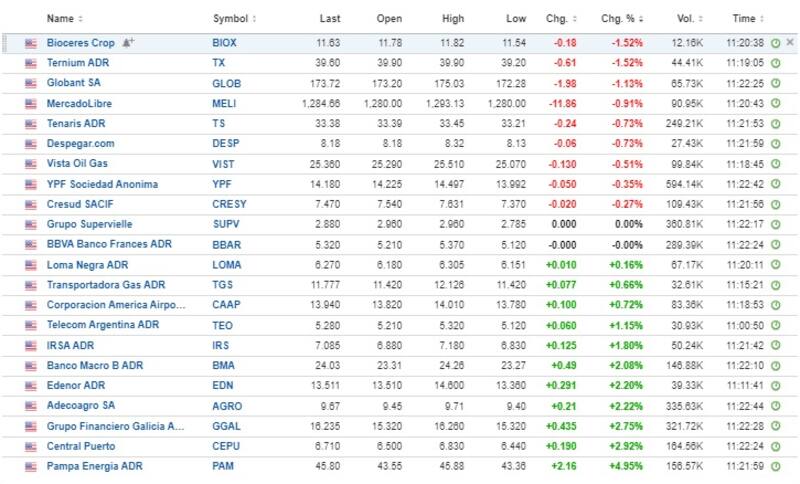Click the Adecoagro SA name link
Viewport: 800px width, 484px height.
click(81, 405)
